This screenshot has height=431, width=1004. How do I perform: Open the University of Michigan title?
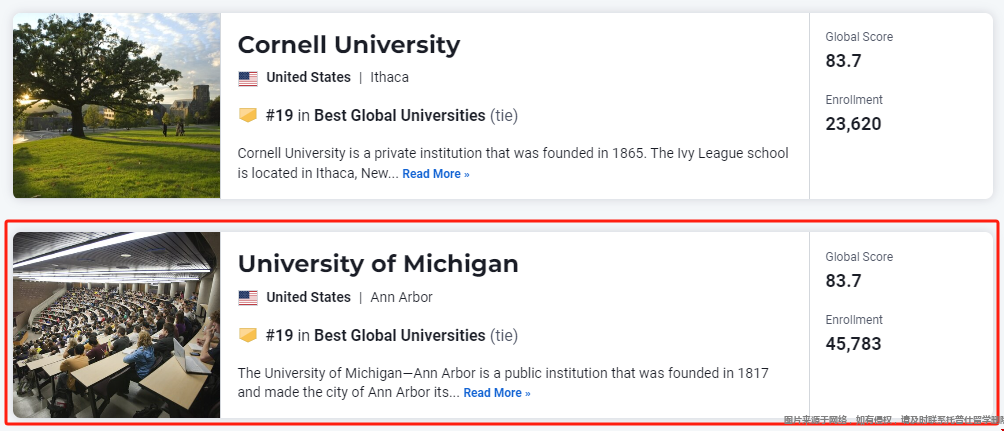[x=378, y=264]
